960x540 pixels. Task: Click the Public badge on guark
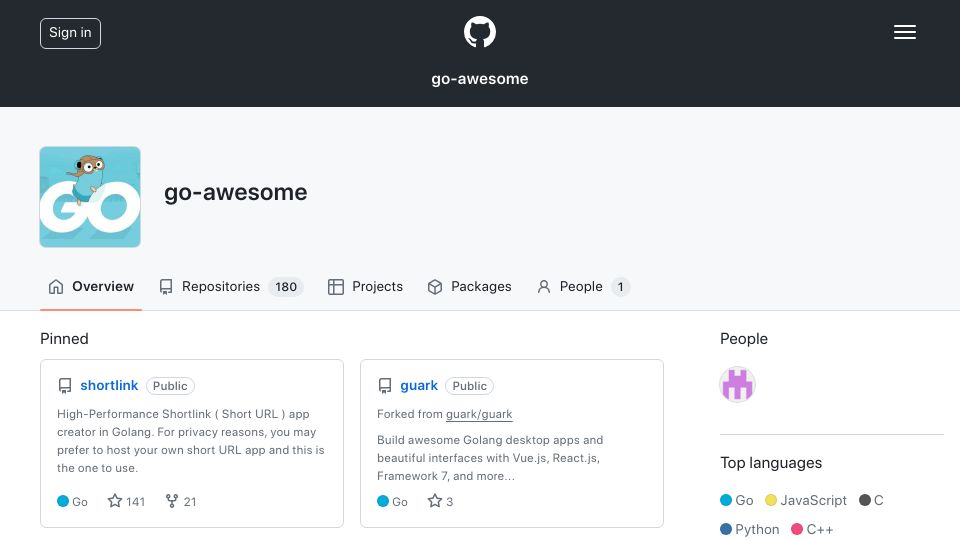tap(470, 386)
